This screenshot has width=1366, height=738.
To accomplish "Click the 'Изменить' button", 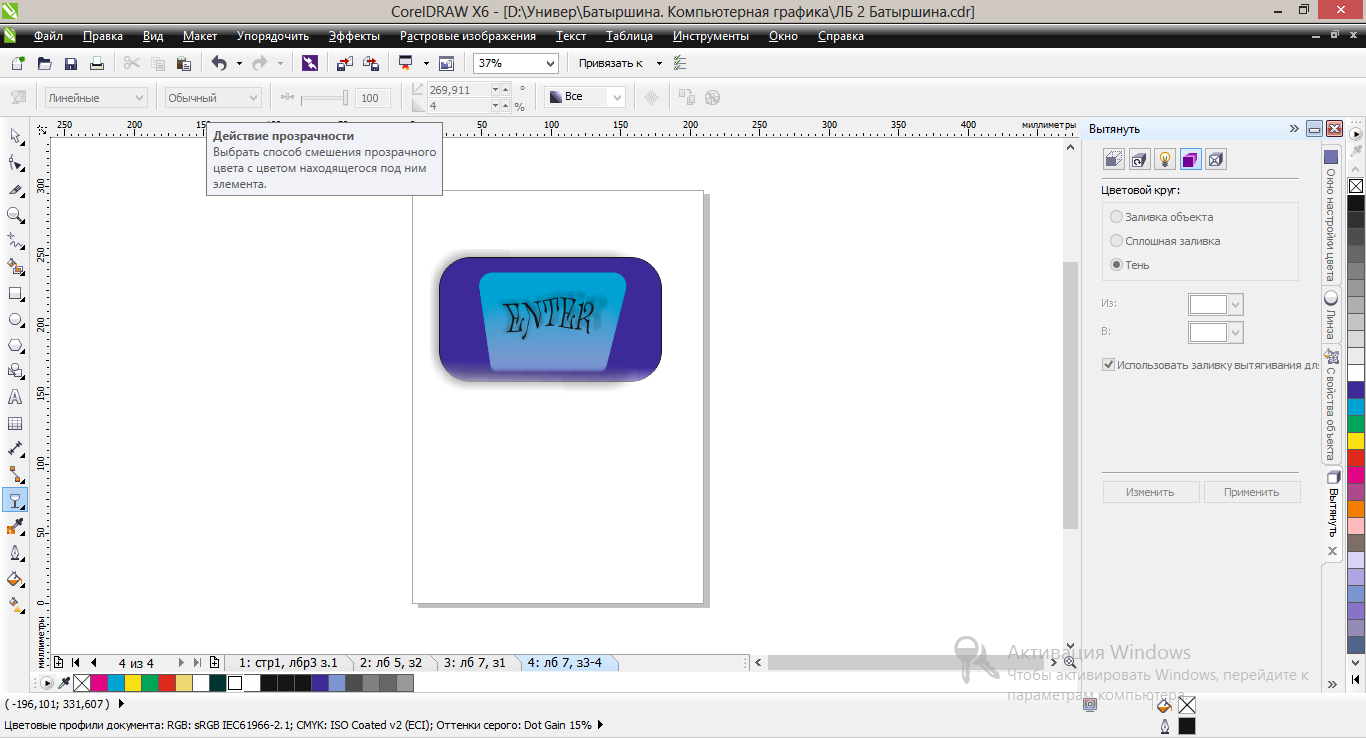I will click(x=1150, y=492).
